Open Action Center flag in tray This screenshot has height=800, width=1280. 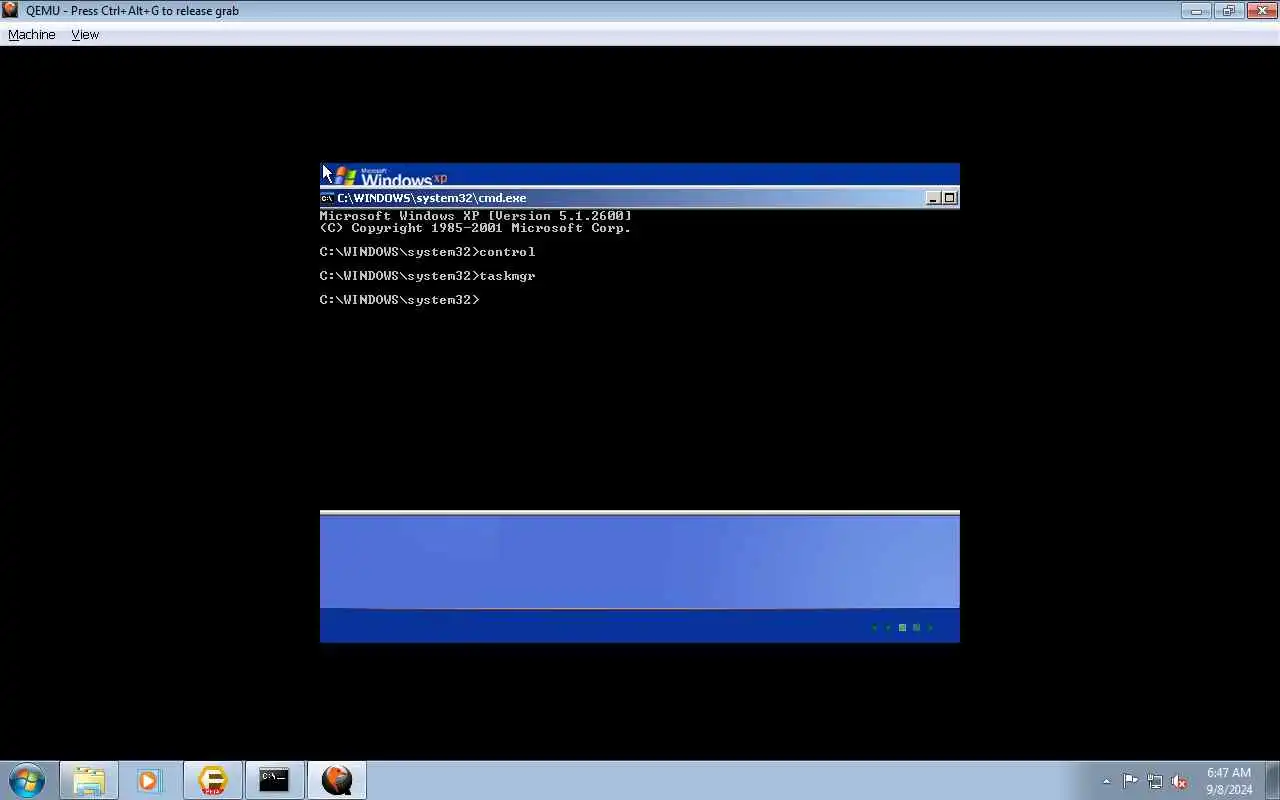(1130, 781)
